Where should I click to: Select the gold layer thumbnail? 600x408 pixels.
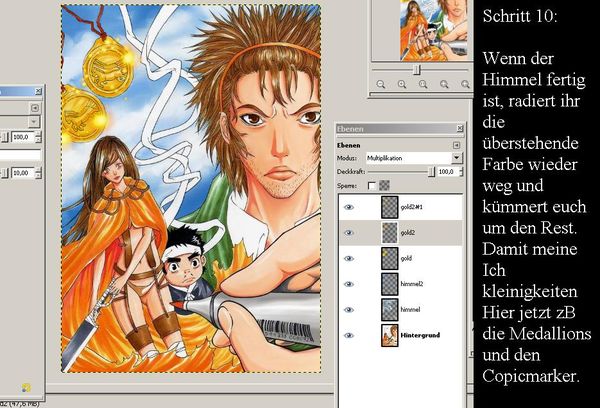point(390,258)
